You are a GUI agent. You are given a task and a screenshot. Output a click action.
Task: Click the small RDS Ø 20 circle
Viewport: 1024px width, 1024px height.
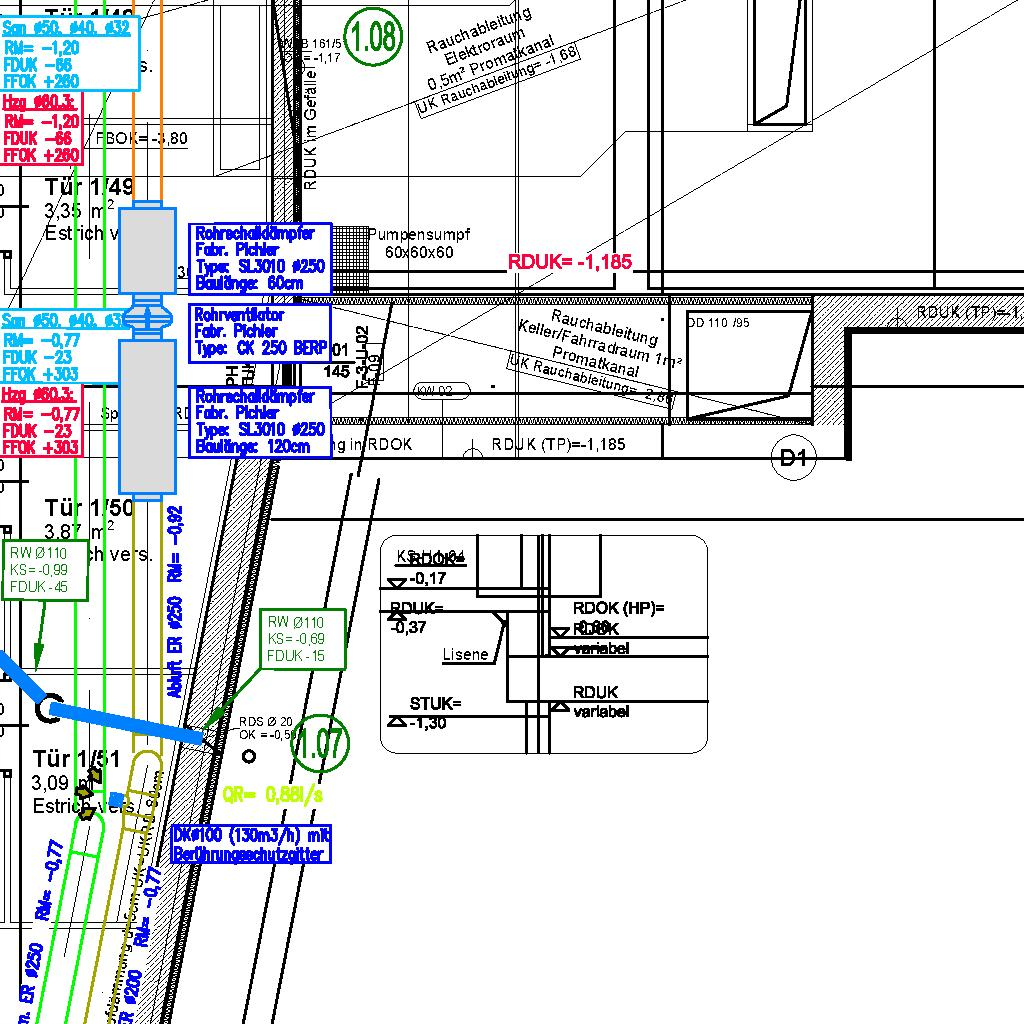coord(249,757)
